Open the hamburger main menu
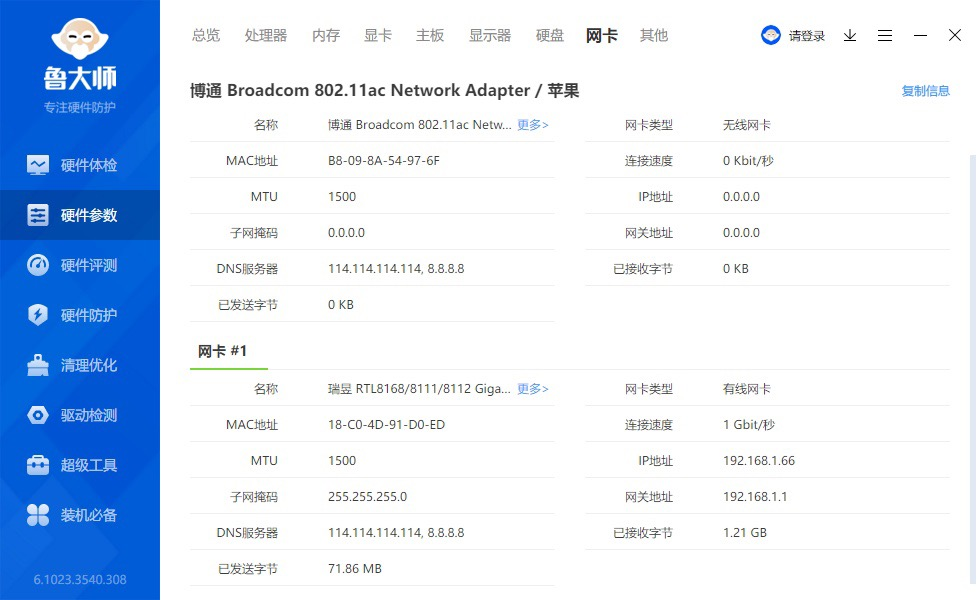The width and height of the screenshot is (980, 600). pos(884,36)
